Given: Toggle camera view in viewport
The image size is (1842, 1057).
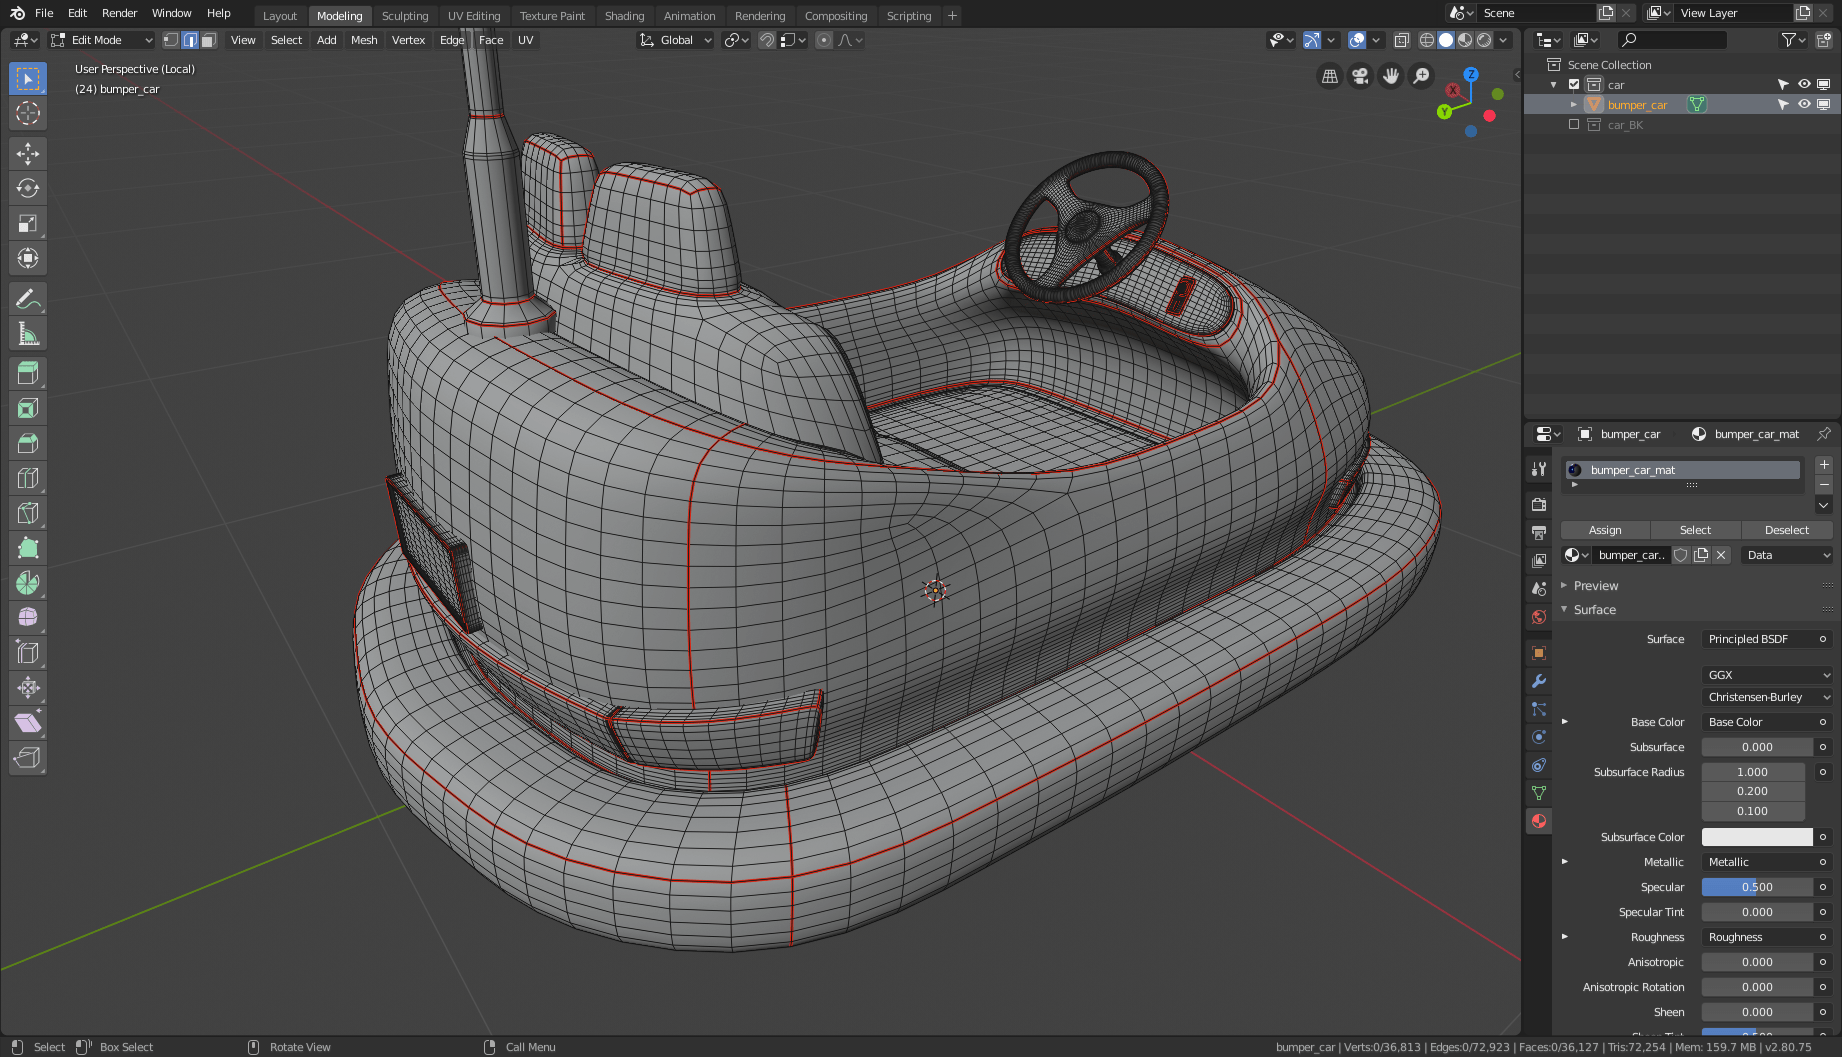Looking at the screenshot, I should [x=1360, y=76].
